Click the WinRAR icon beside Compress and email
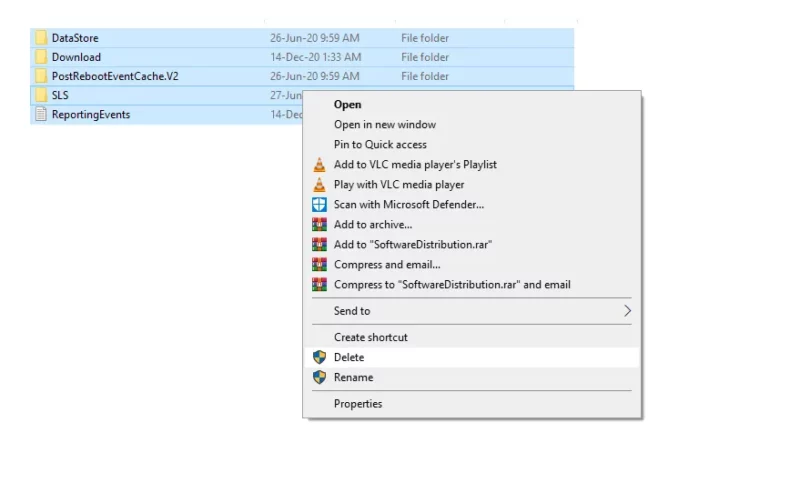The height and width of the screenshot is (493, 800). 319,264
